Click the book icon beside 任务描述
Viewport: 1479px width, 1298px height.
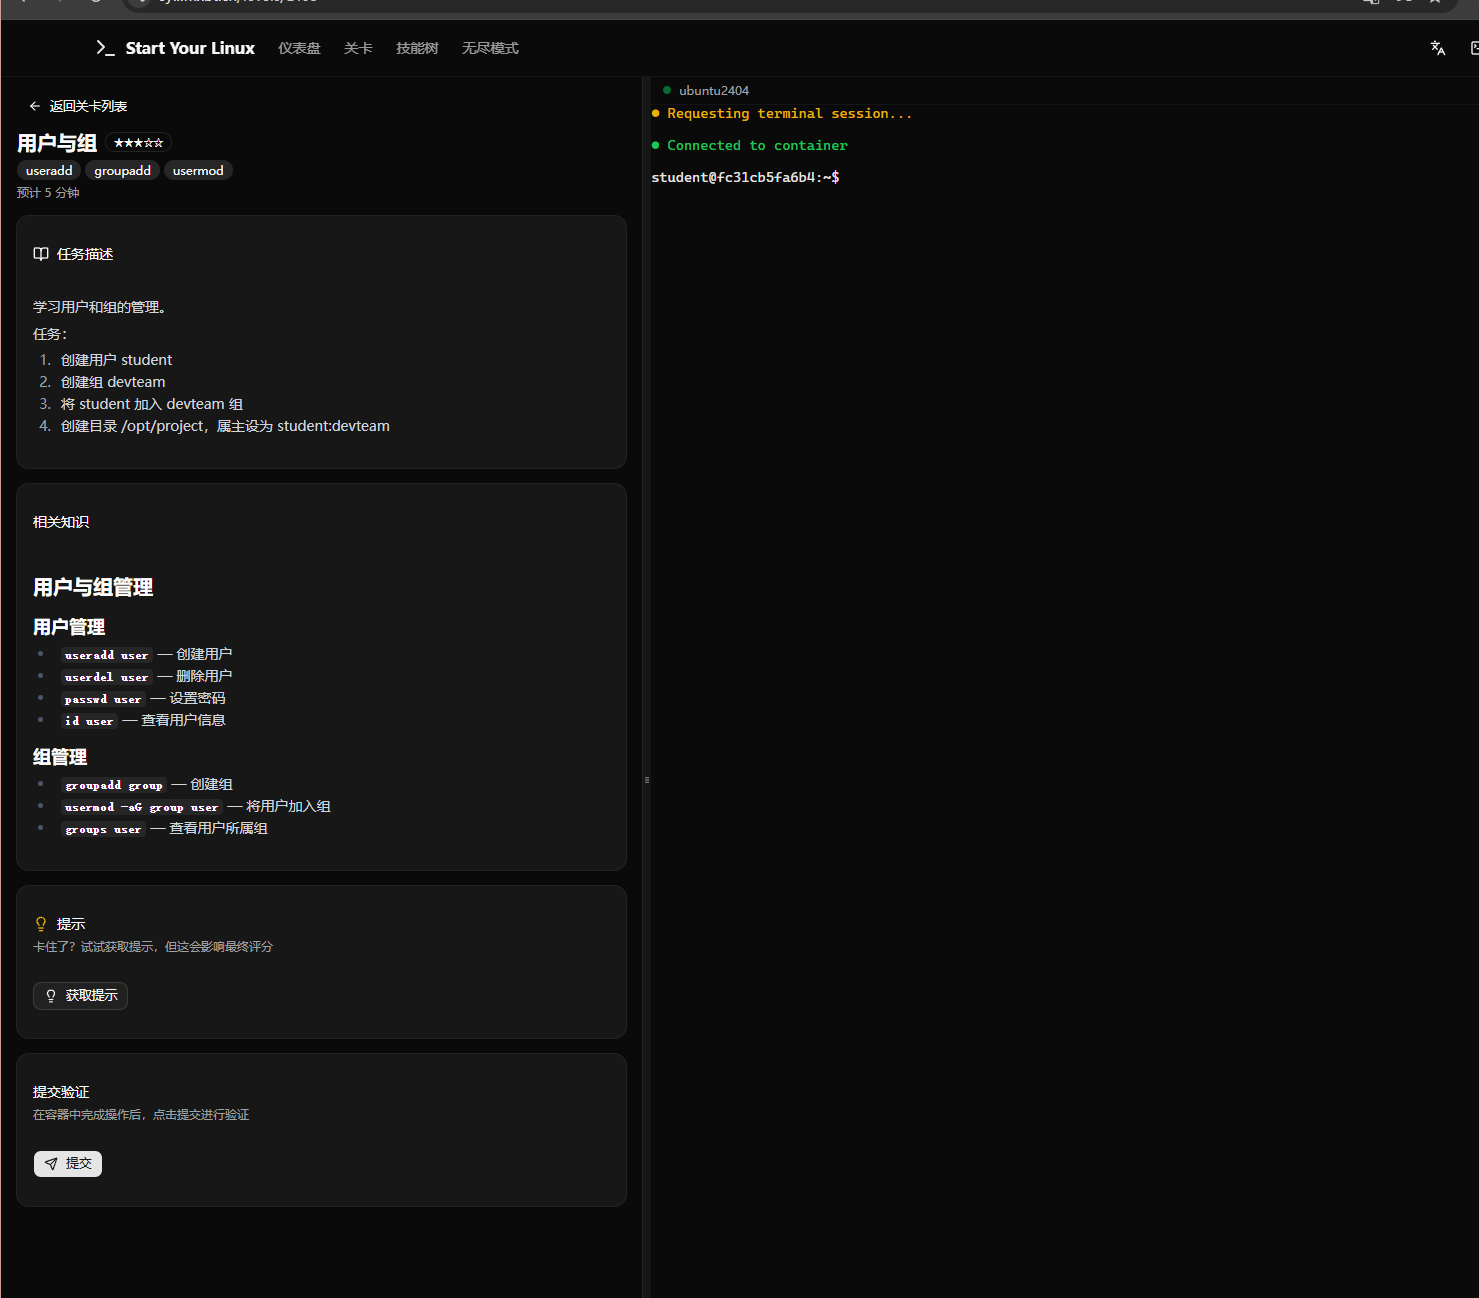pyautogui.click(x=41, y=254)
